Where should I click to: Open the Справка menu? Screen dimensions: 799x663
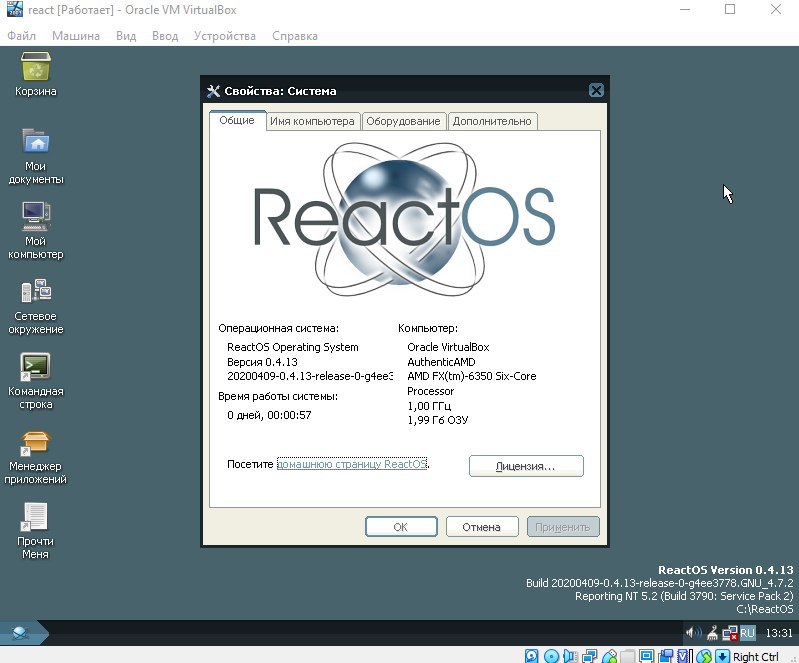tap(295, 36)
